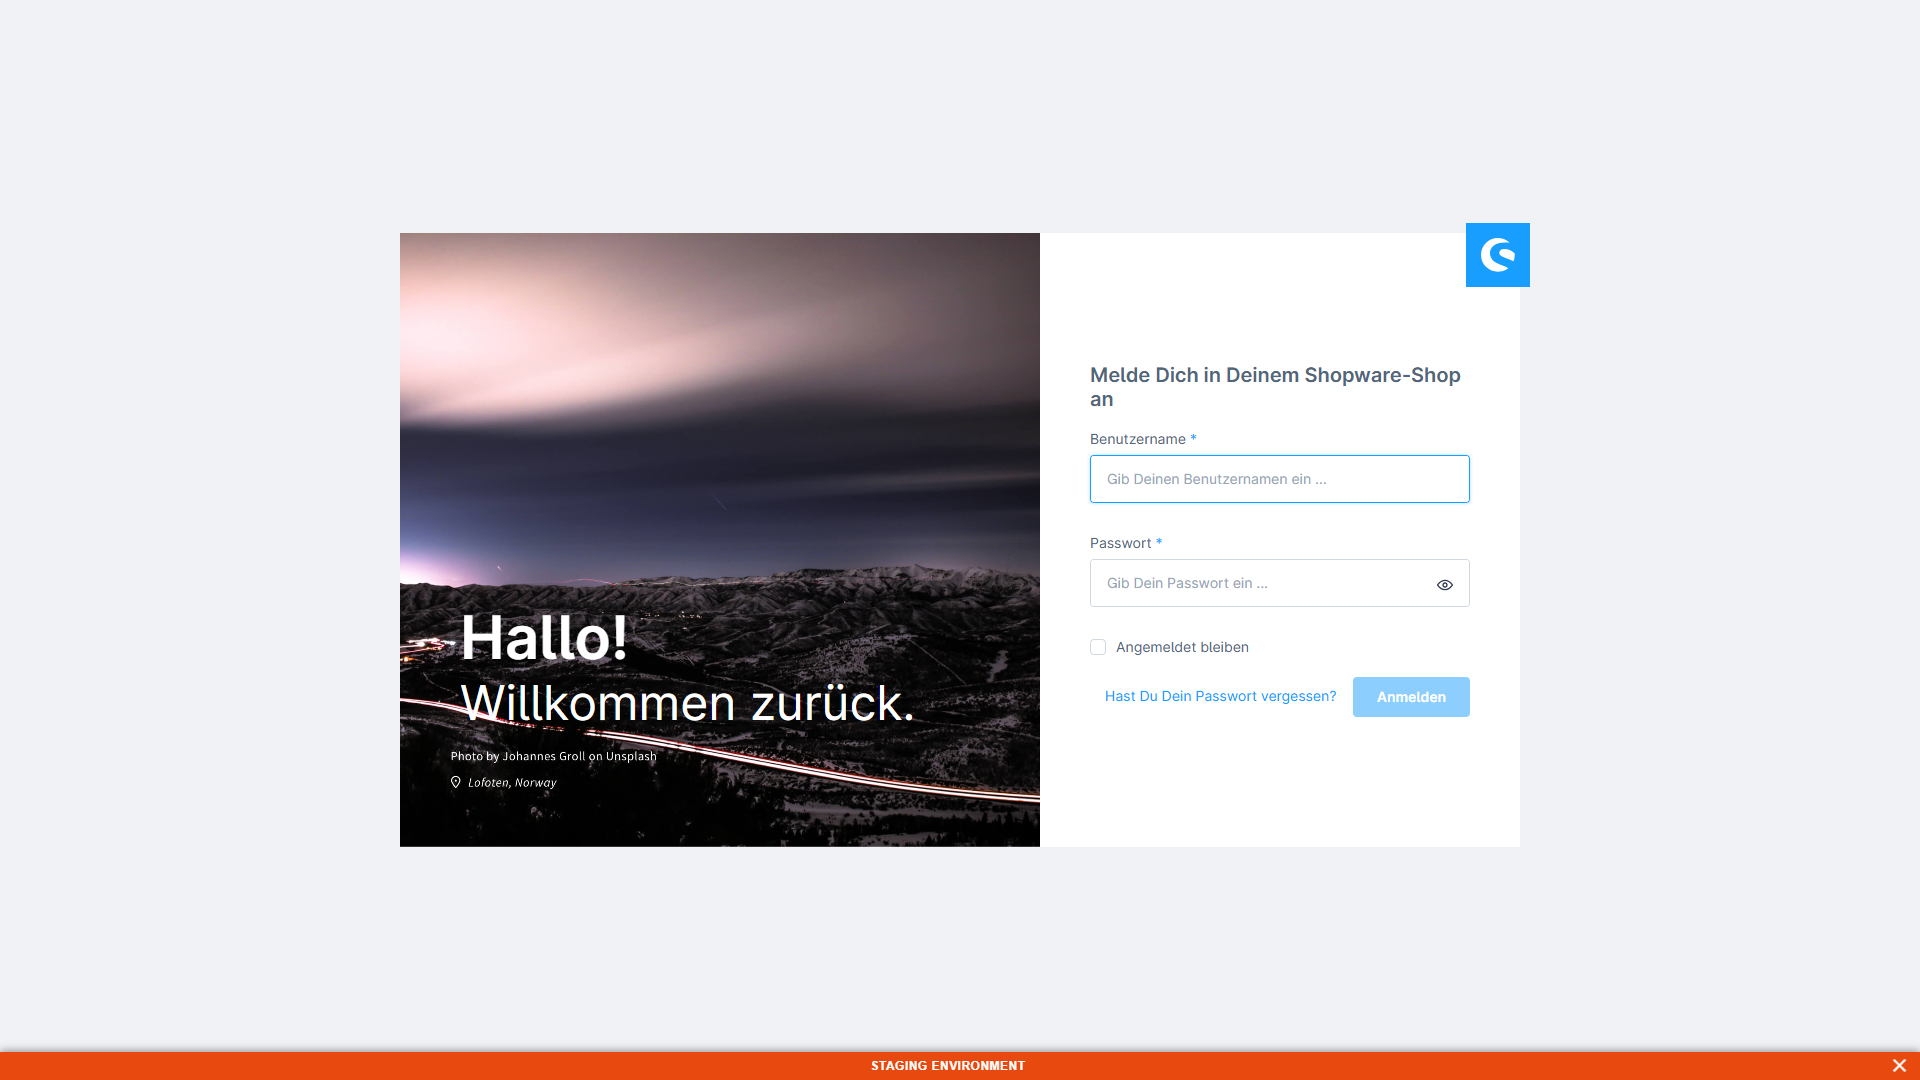The width and height of the screenshot is (1920, 1080).
Task: Focus the Benutzername input field
Action: (1280, 479)
